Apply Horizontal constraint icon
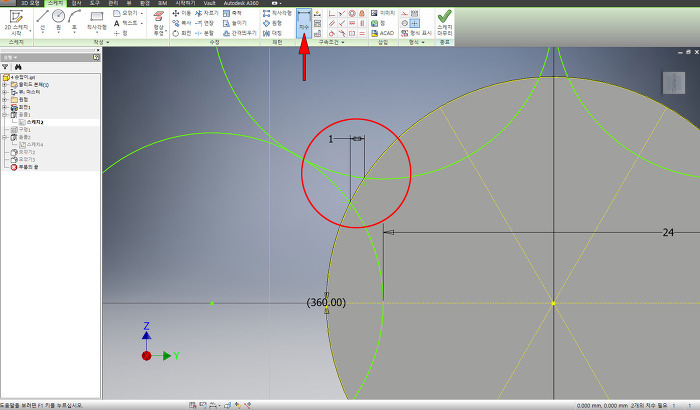700x410 pixels. (x=352, y=23)
